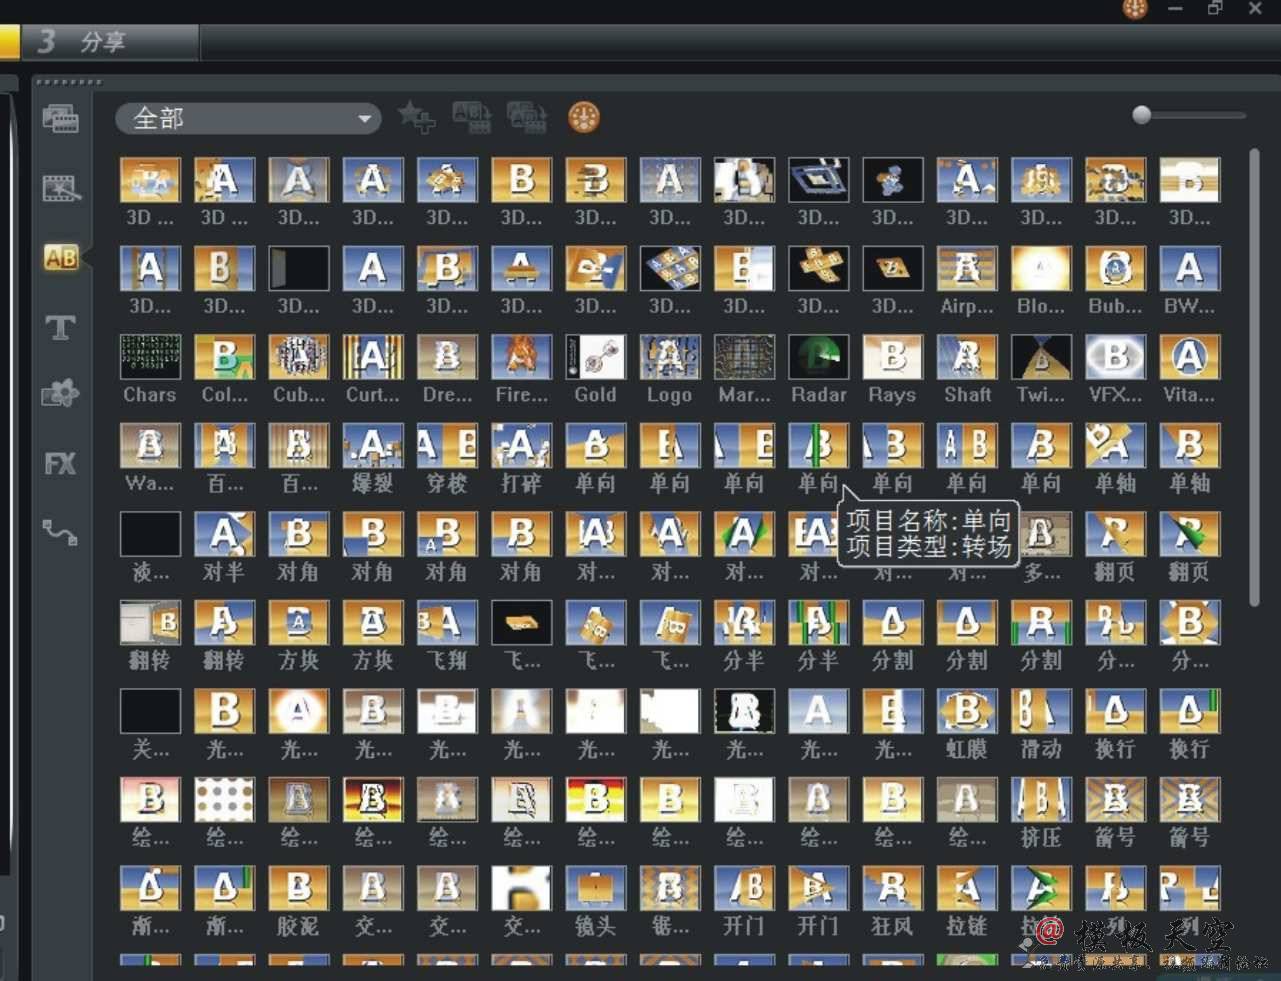Select the 打碎 transition thumbnail
The width and height of the screenshot is (1281, 981).
[521, 447]
